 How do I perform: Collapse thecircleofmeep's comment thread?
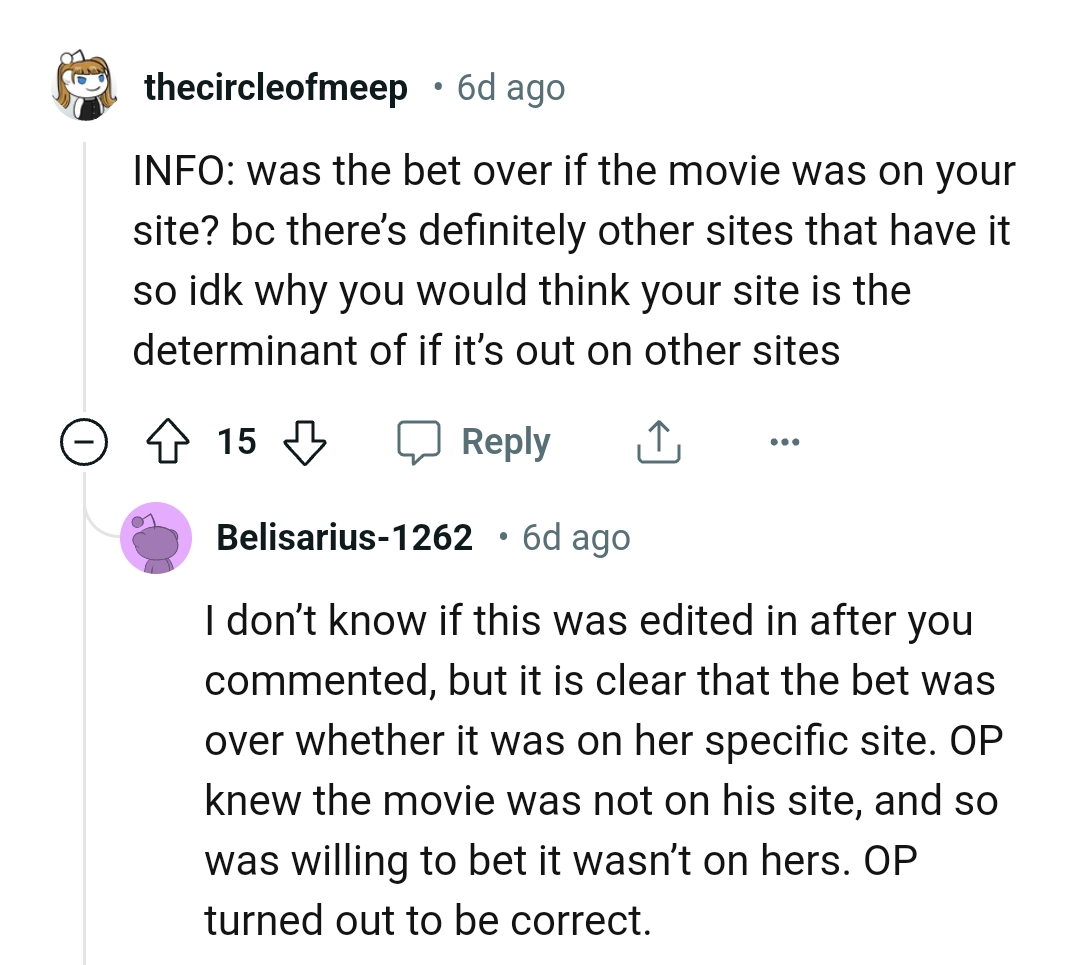(84, 441)
